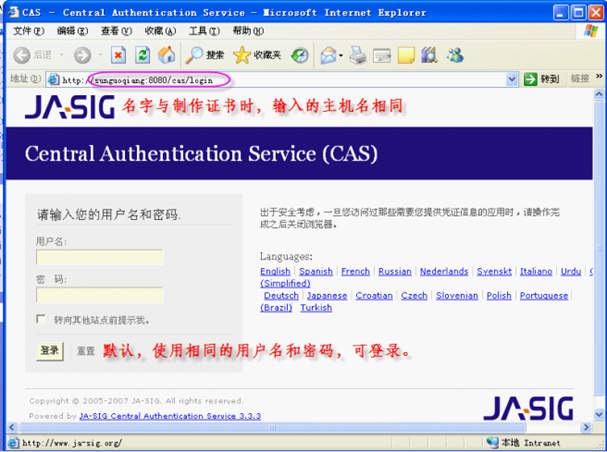The height and width of the screenshot is (452, 607).
Task: Click the horizontal scrollbar left arrow
Action: pos(12,427)
